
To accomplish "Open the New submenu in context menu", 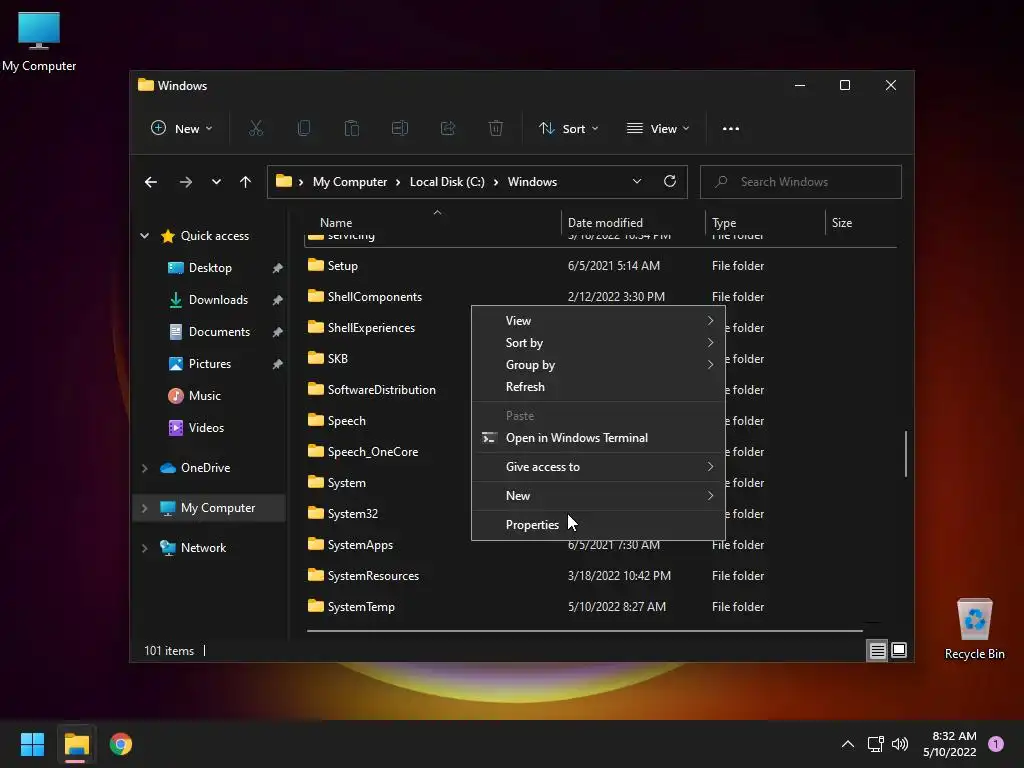I will coord(598,496).
